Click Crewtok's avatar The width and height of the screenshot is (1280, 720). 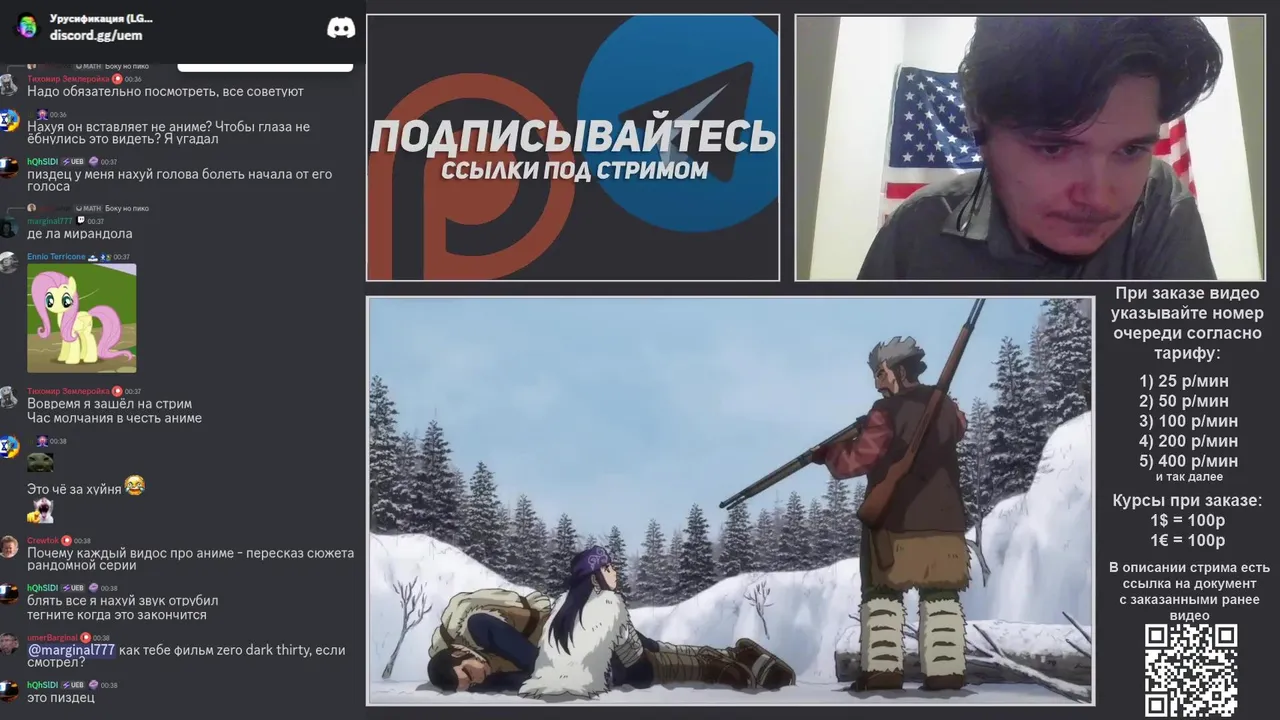9,547
